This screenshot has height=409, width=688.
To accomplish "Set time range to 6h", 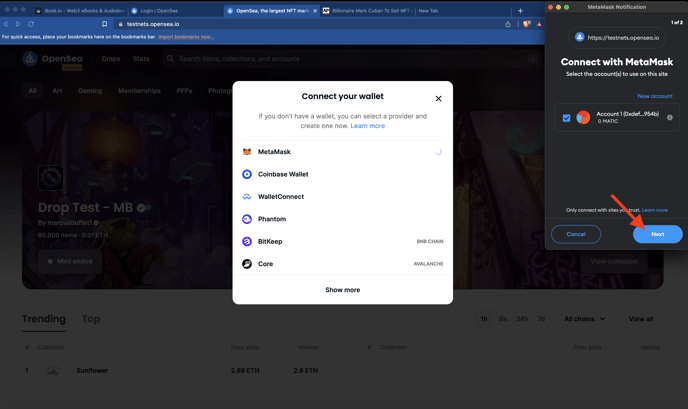I will 503,319.
